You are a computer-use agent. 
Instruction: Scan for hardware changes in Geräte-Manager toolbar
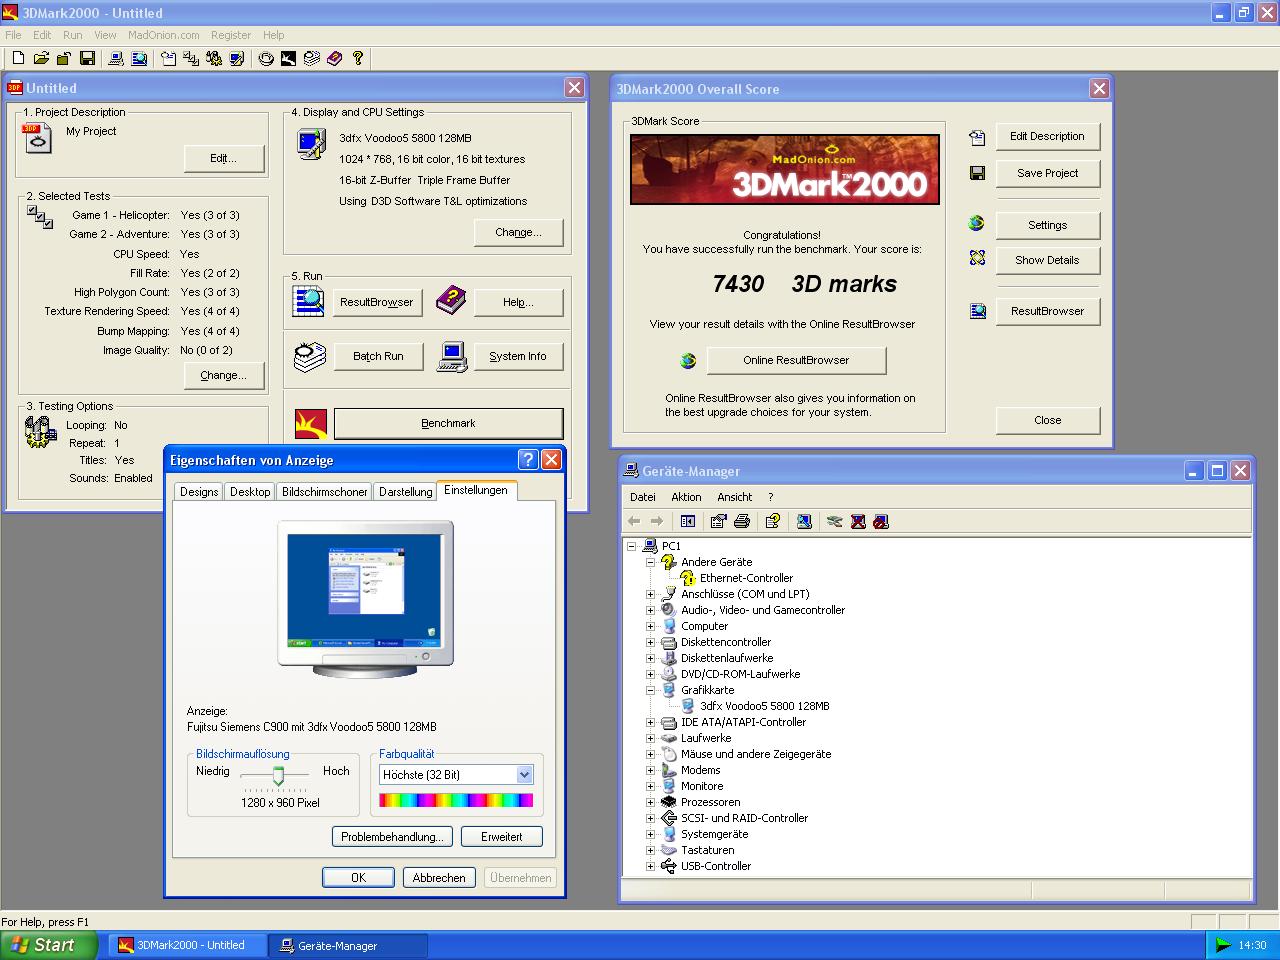tap(803, 521)
